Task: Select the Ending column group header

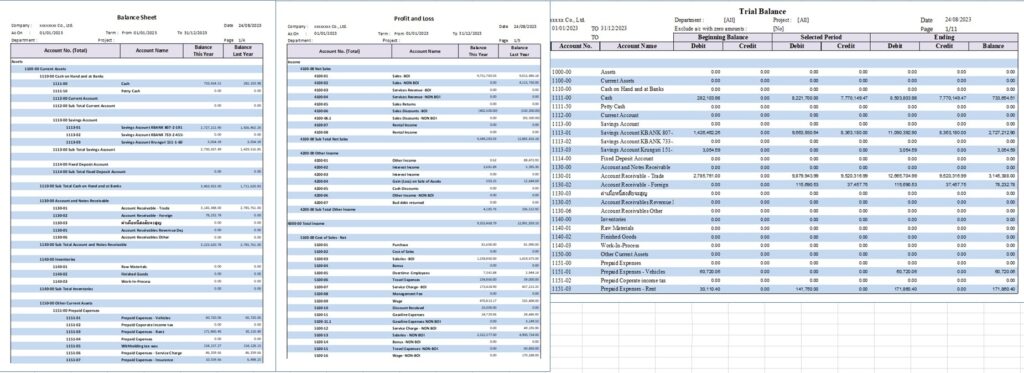Action: pos(944,37)
